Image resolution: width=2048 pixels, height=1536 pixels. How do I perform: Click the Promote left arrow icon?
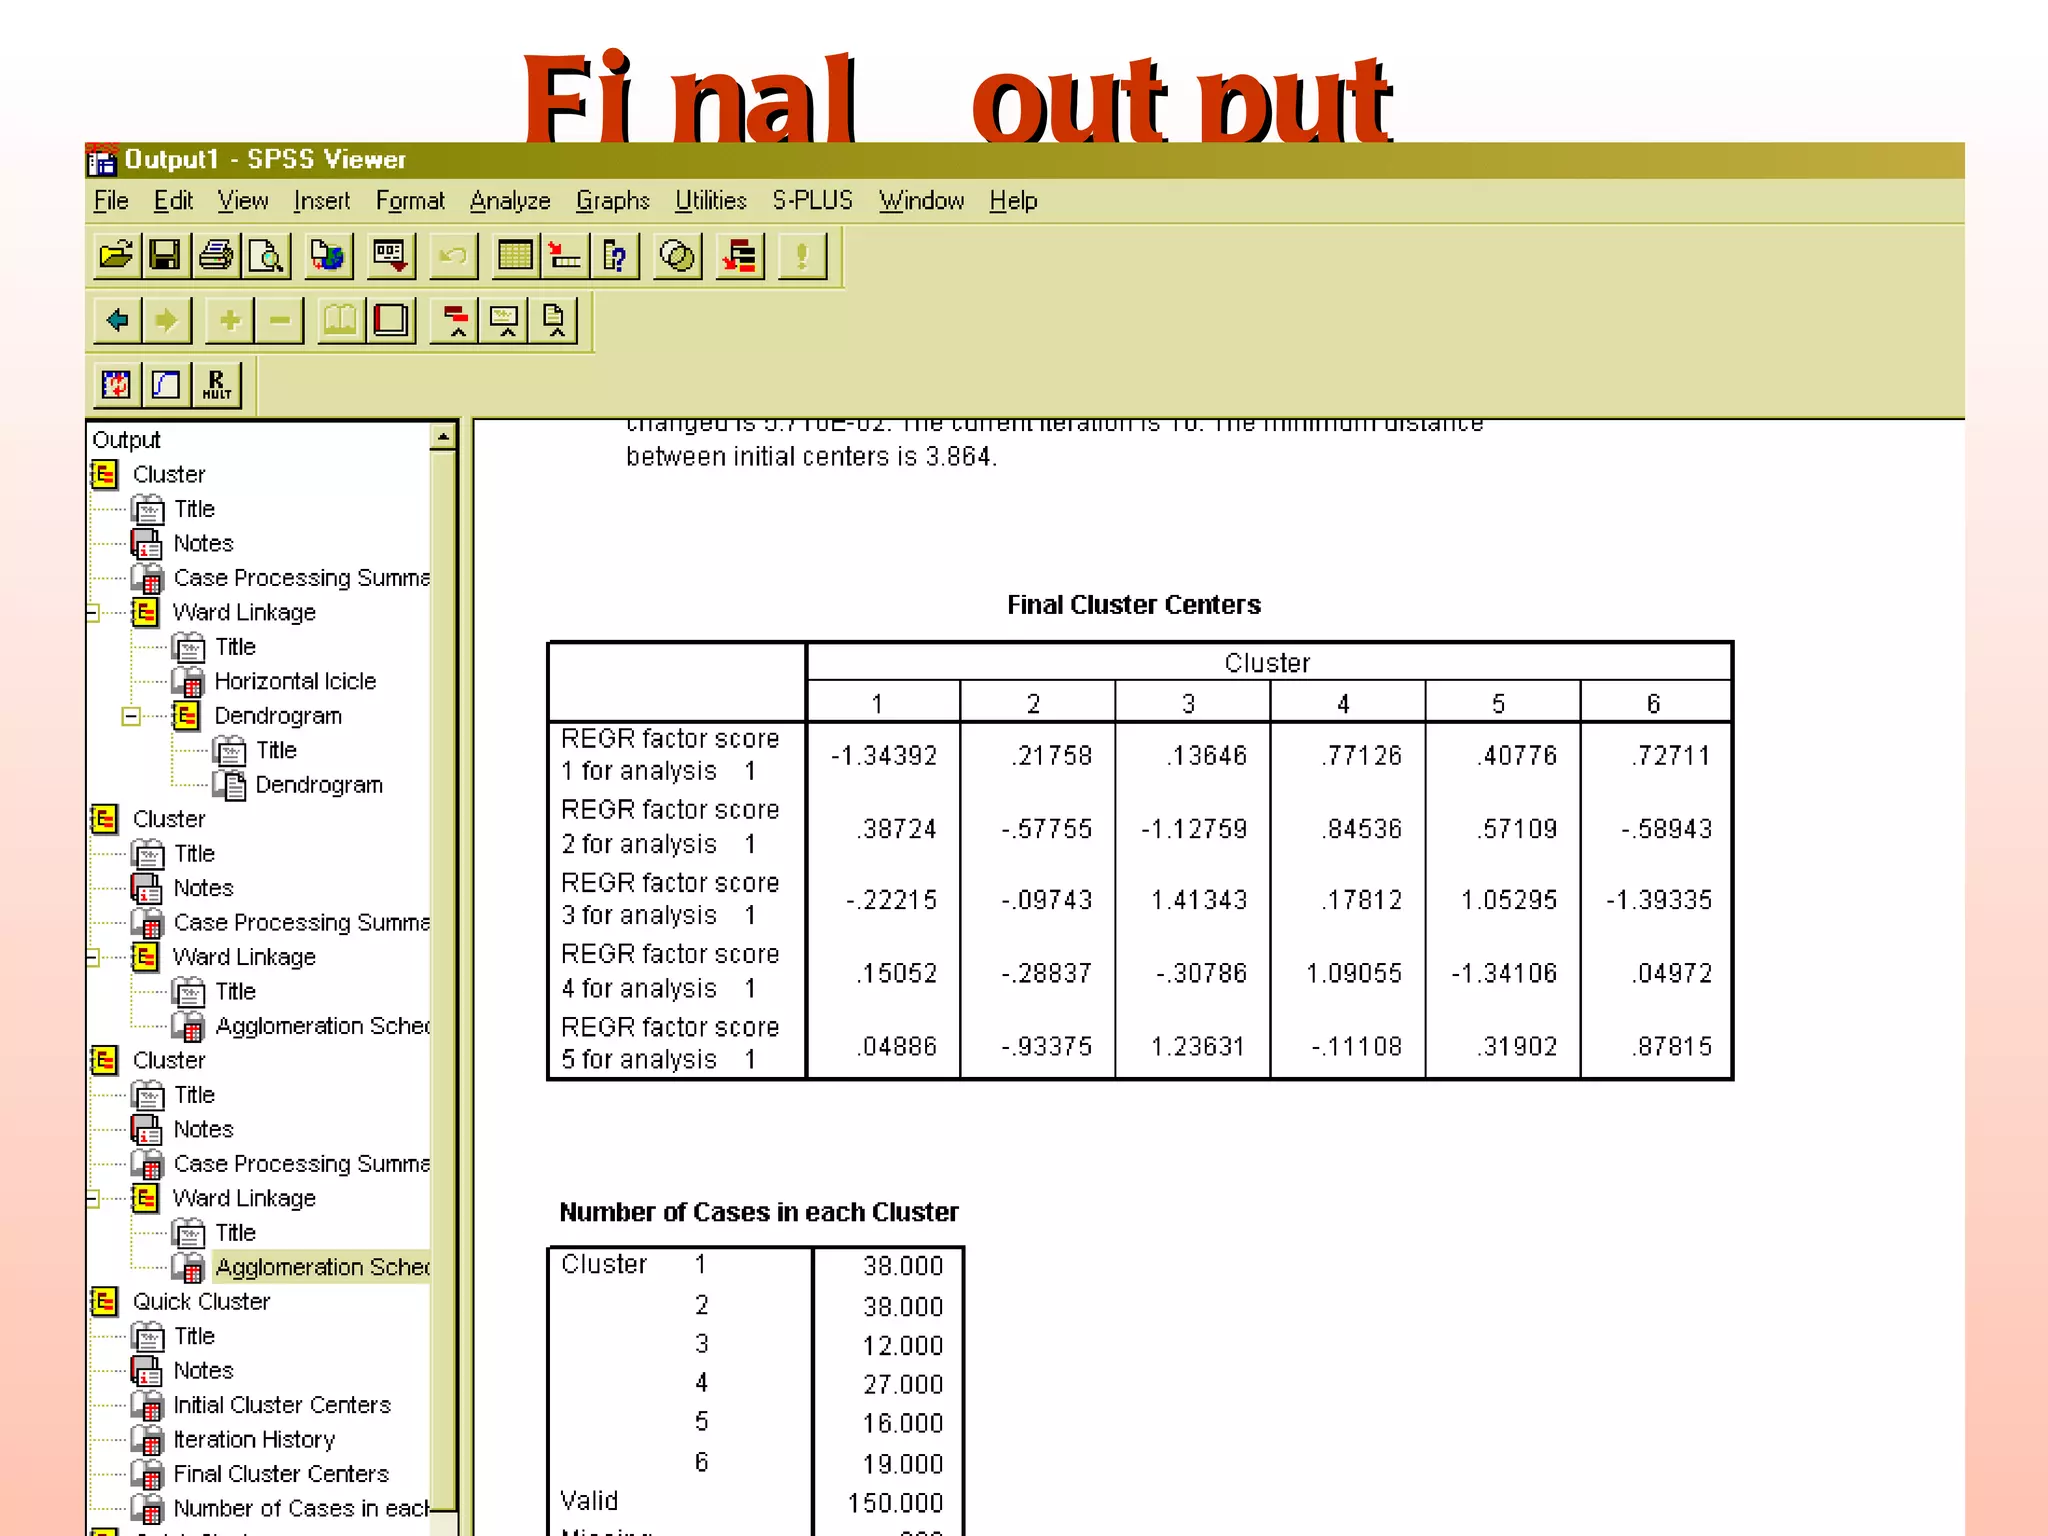click(x=117, y=321)
